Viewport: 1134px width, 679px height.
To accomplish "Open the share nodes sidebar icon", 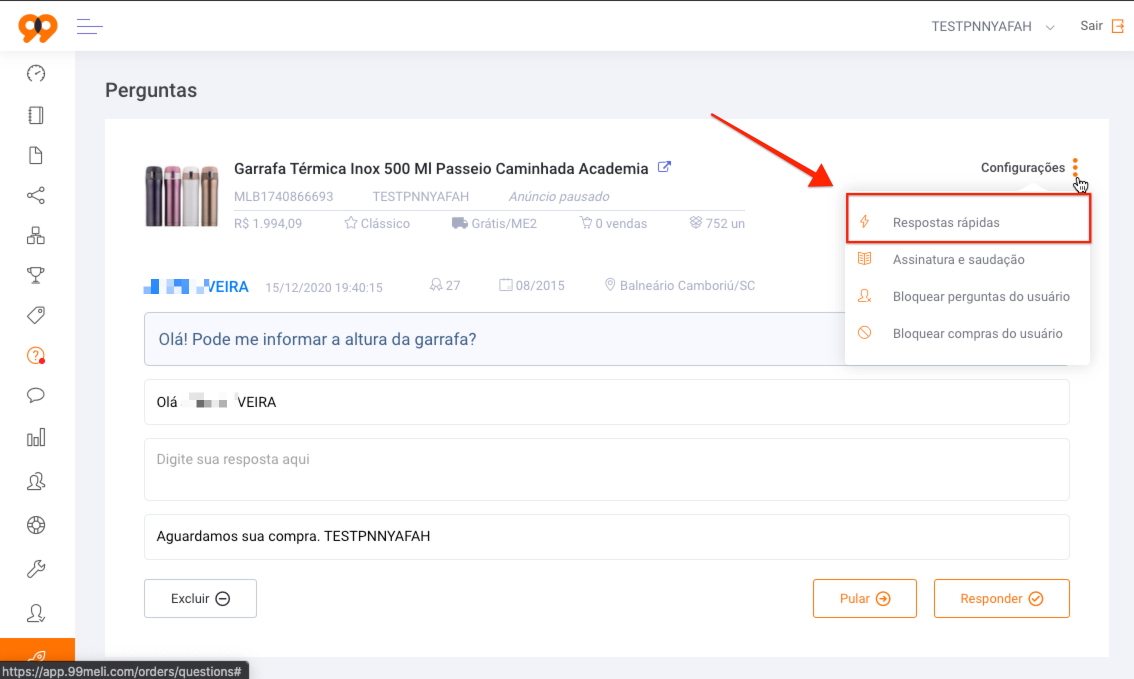I will tap(35, 195).
